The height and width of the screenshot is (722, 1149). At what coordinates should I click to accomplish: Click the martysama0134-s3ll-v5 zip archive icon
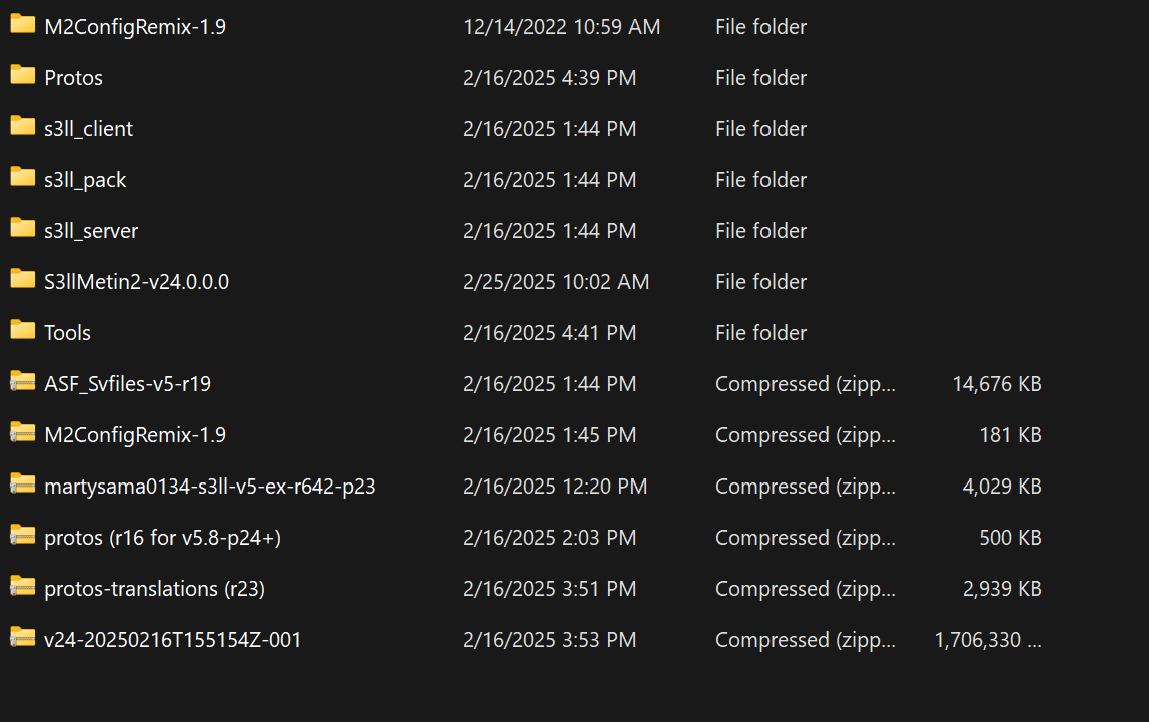tap(23, 485)
